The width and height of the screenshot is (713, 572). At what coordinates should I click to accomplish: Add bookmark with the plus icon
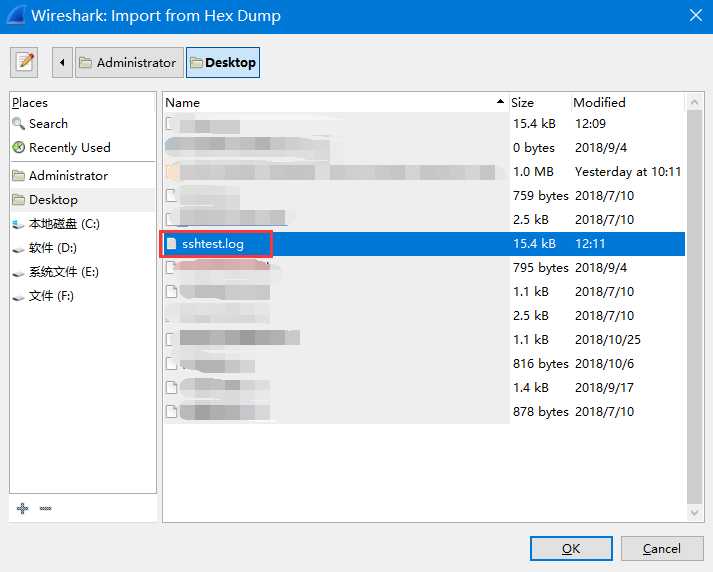pyautogui.click(x=23, y=508)
